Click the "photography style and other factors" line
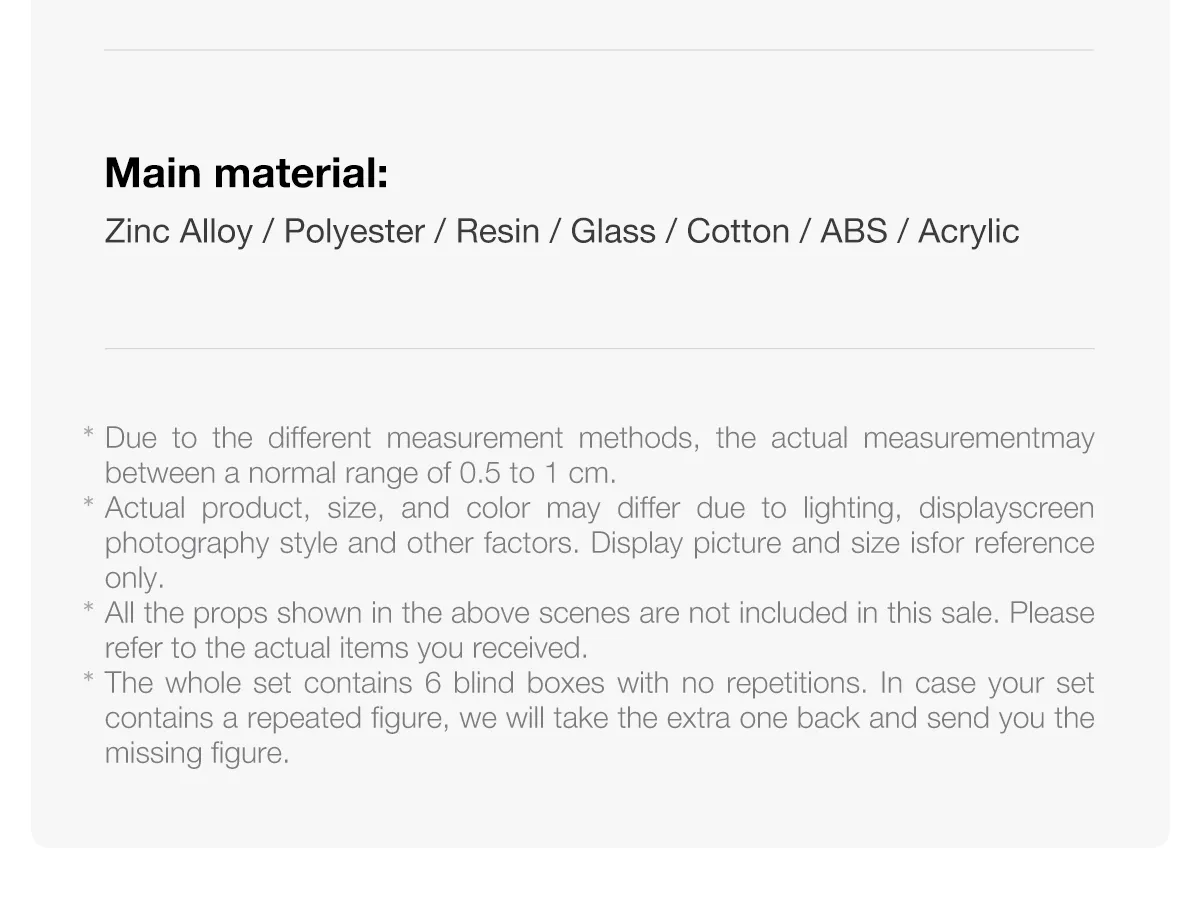This screenshot has width=1200, height=903. point(600,543)
